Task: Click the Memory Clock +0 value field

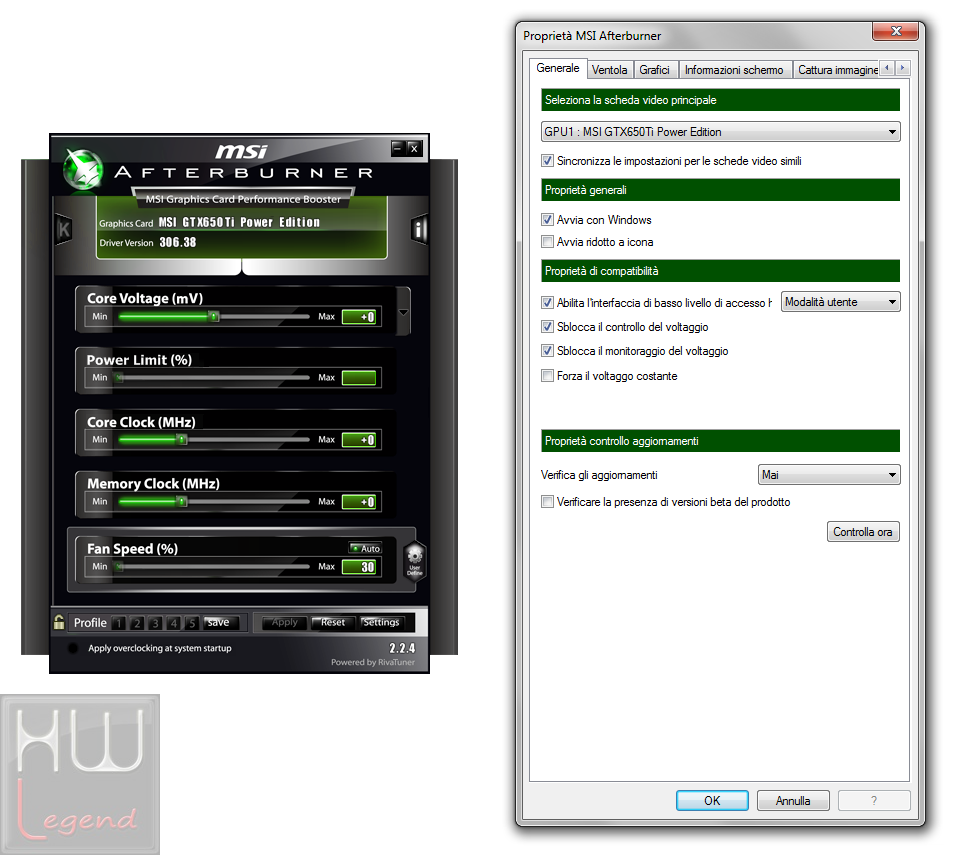Action: [x=359, y=502]
